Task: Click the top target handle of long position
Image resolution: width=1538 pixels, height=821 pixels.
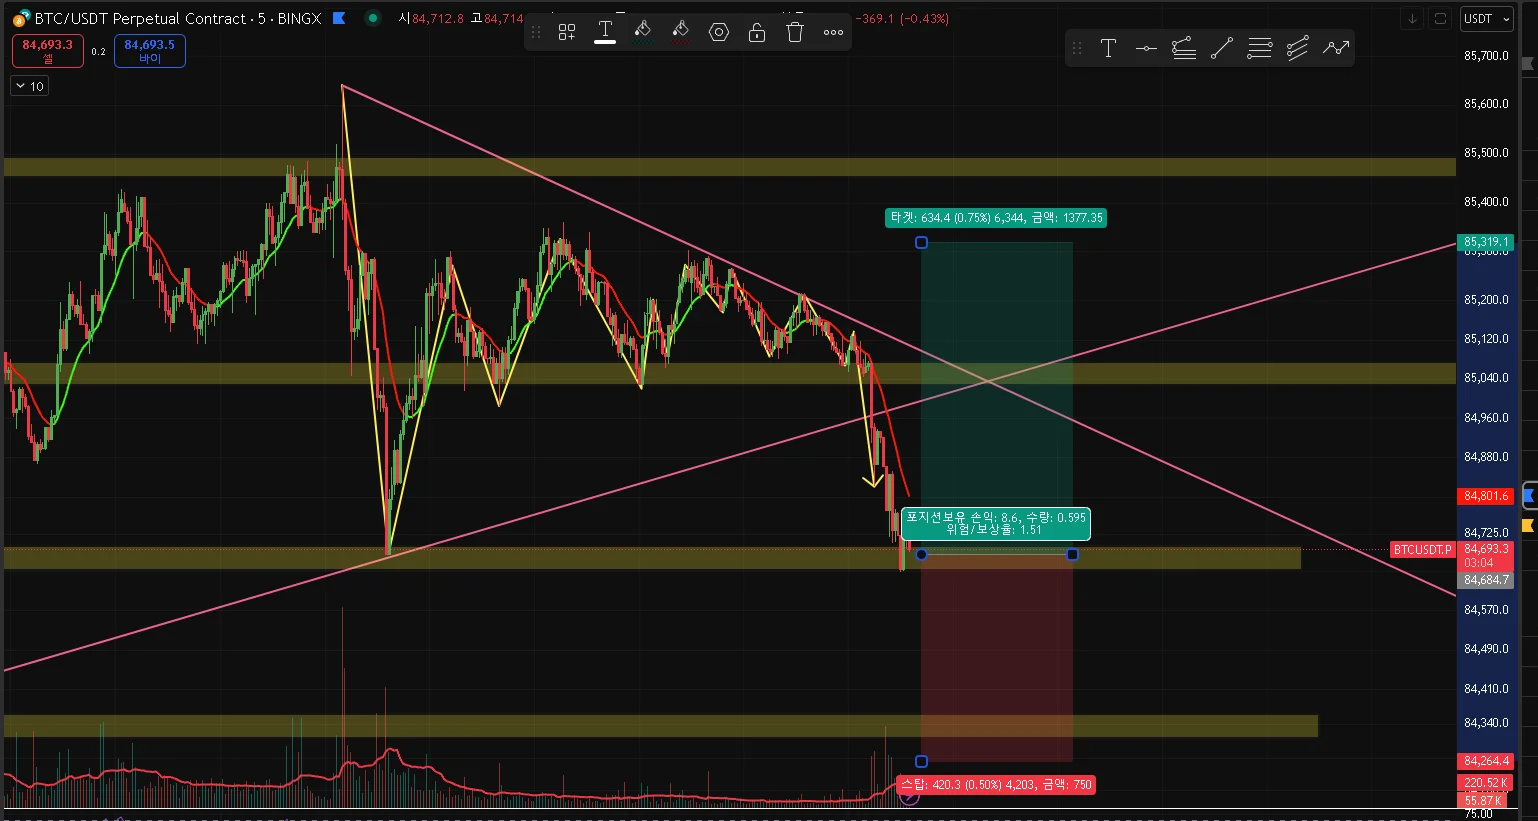Action: [x=922, y=243]
